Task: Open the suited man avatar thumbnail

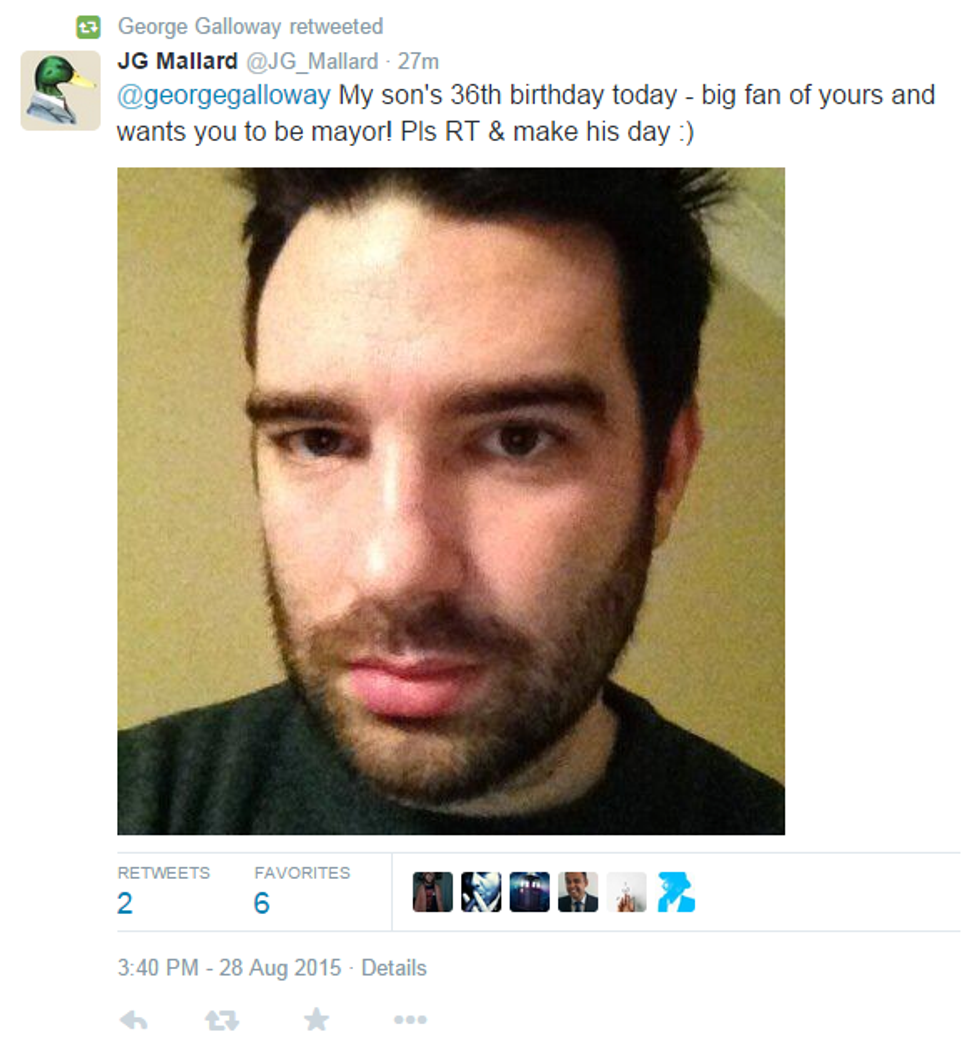Action: [578, 892]
